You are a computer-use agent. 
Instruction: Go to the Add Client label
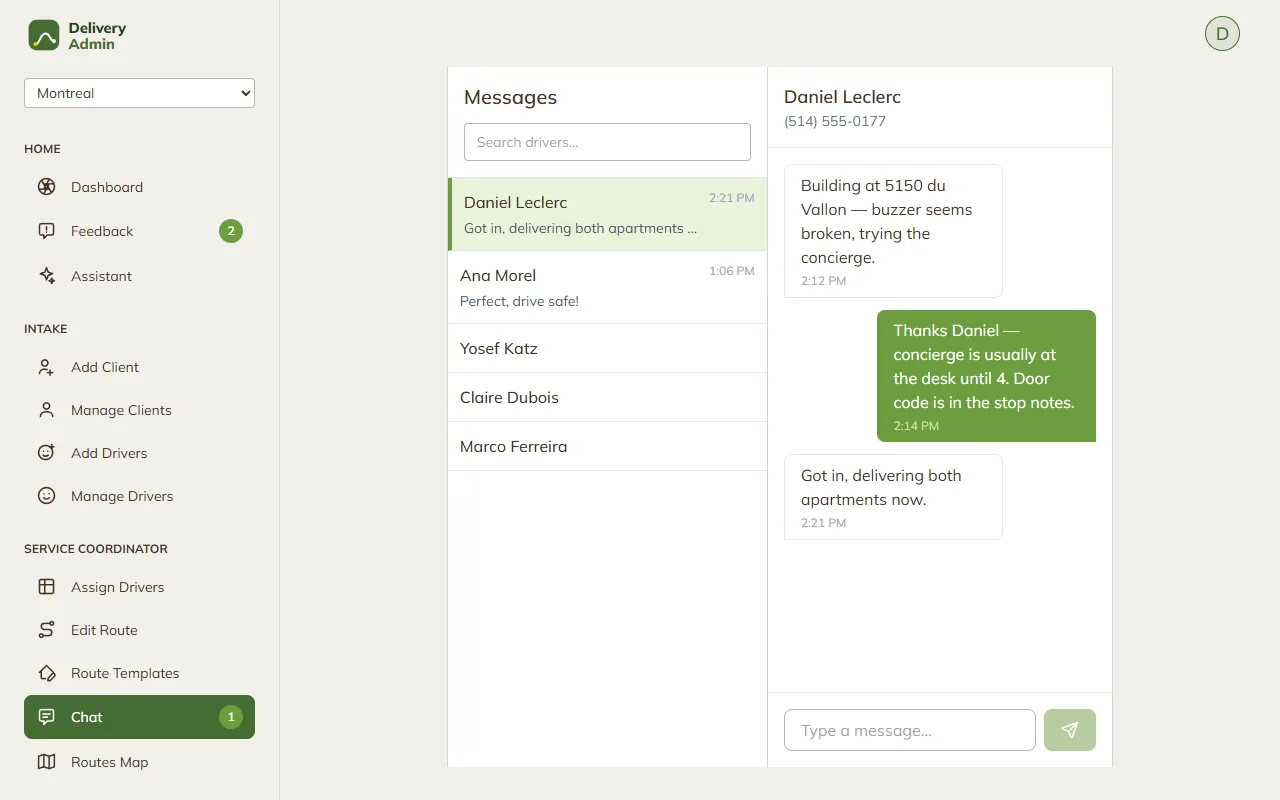point(105,367)
